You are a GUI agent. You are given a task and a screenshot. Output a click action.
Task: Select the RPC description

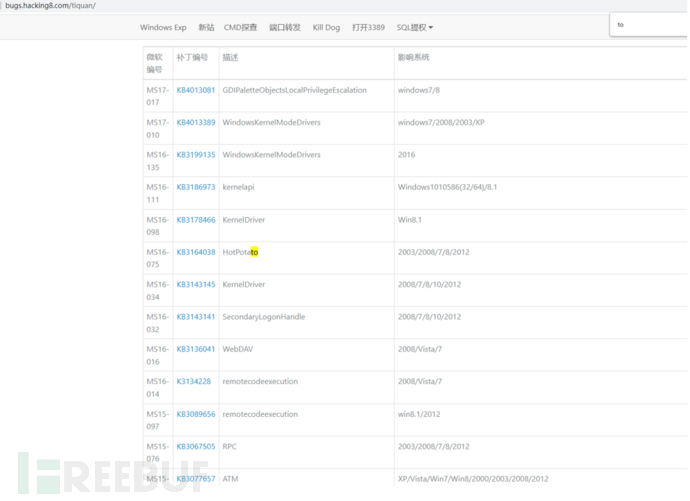(x=229, y=446)
